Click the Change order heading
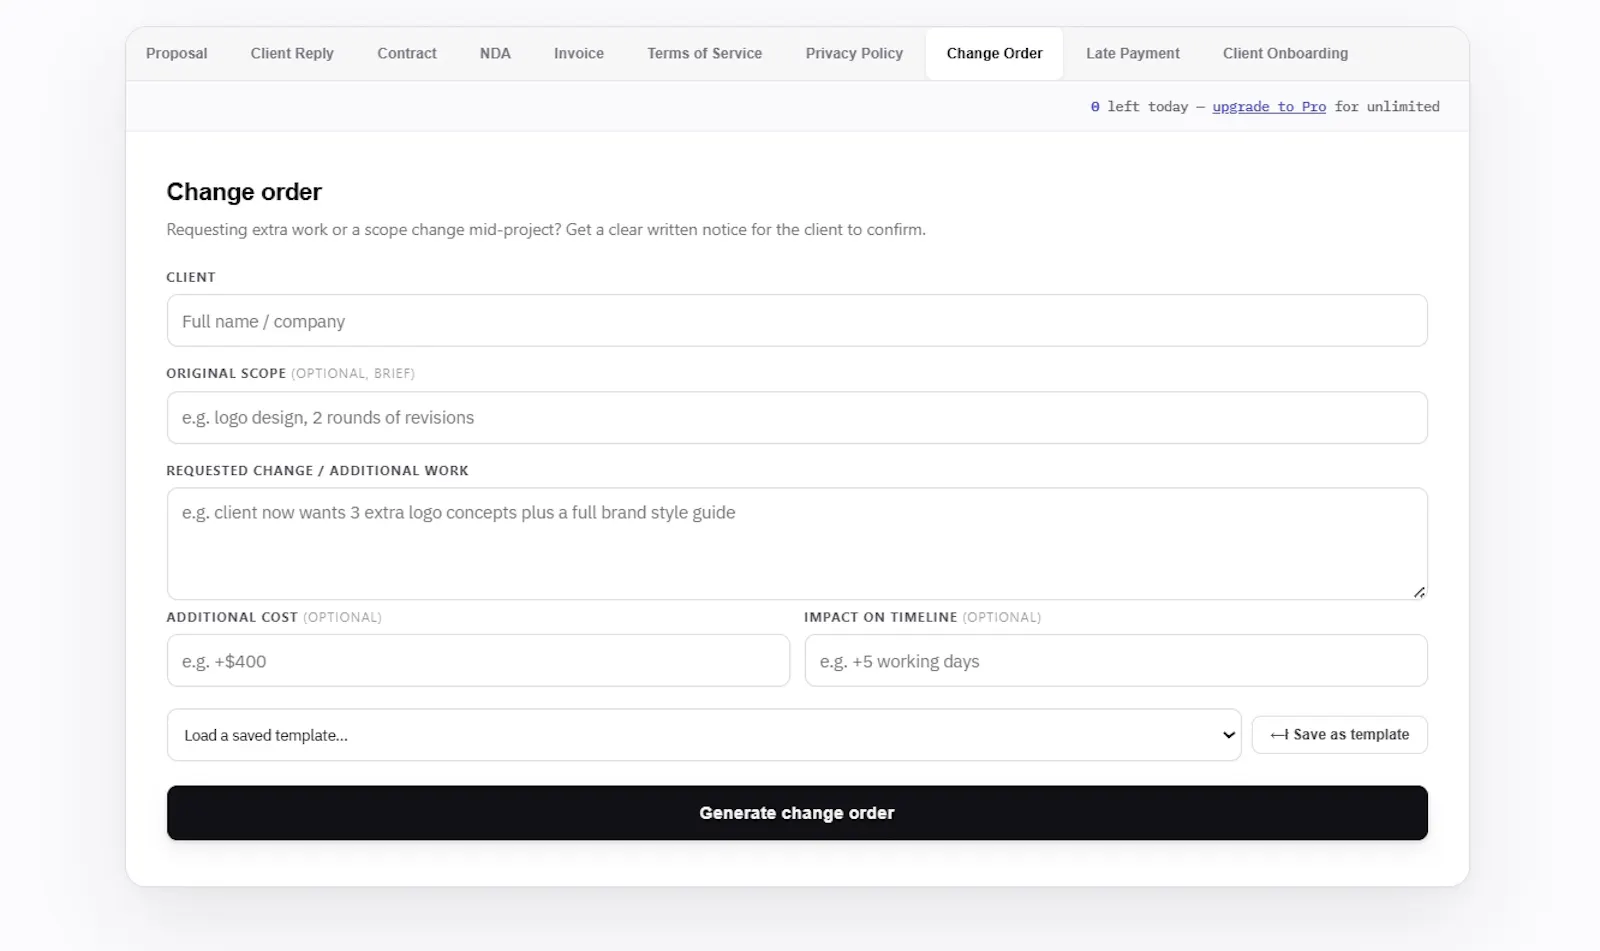The image size is (1600, 951). pos(244,192)
